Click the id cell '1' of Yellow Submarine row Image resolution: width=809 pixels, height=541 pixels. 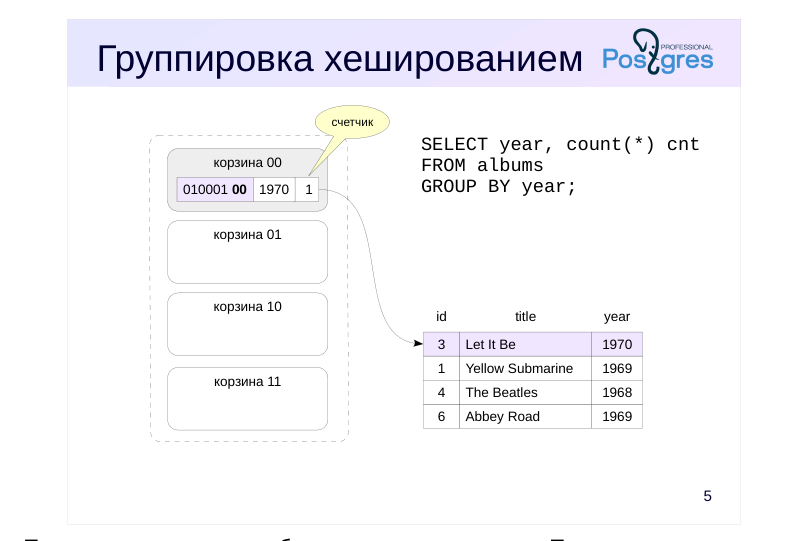click(441, 368)
